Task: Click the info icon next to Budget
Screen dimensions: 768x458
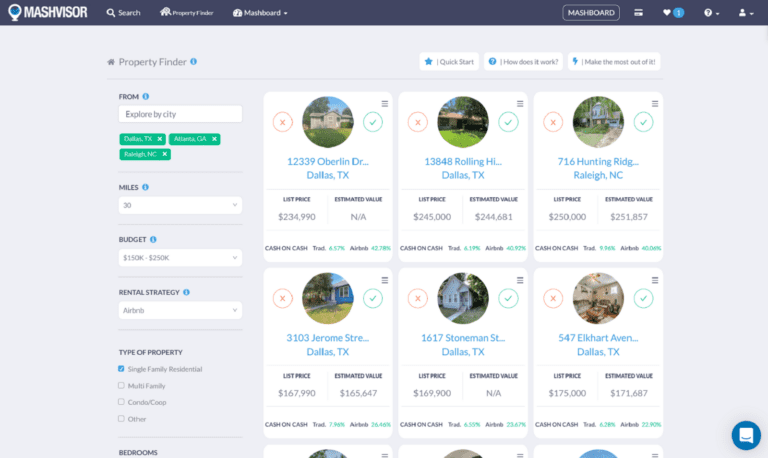Action: [x=153, y=240]
